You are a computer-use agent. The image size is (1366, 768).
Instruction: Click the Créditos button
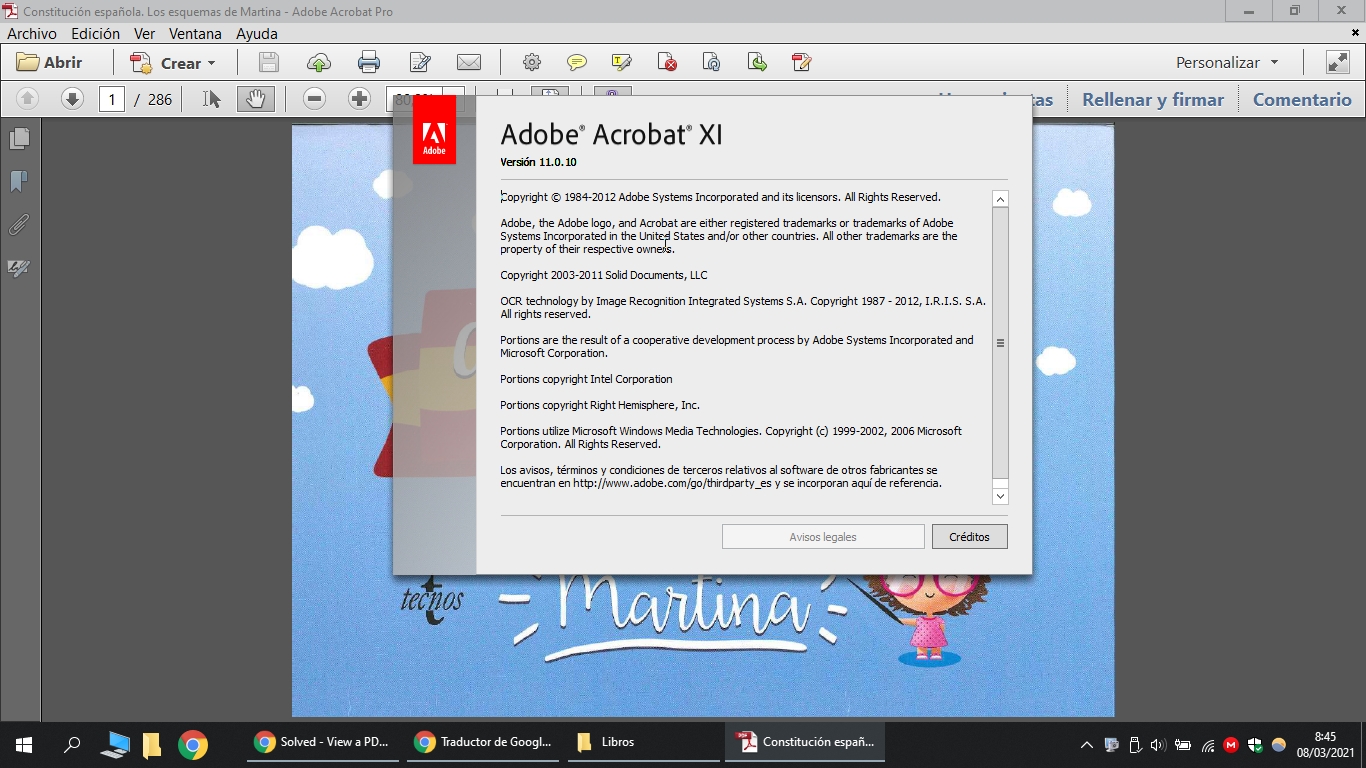(x=969, y=537)
